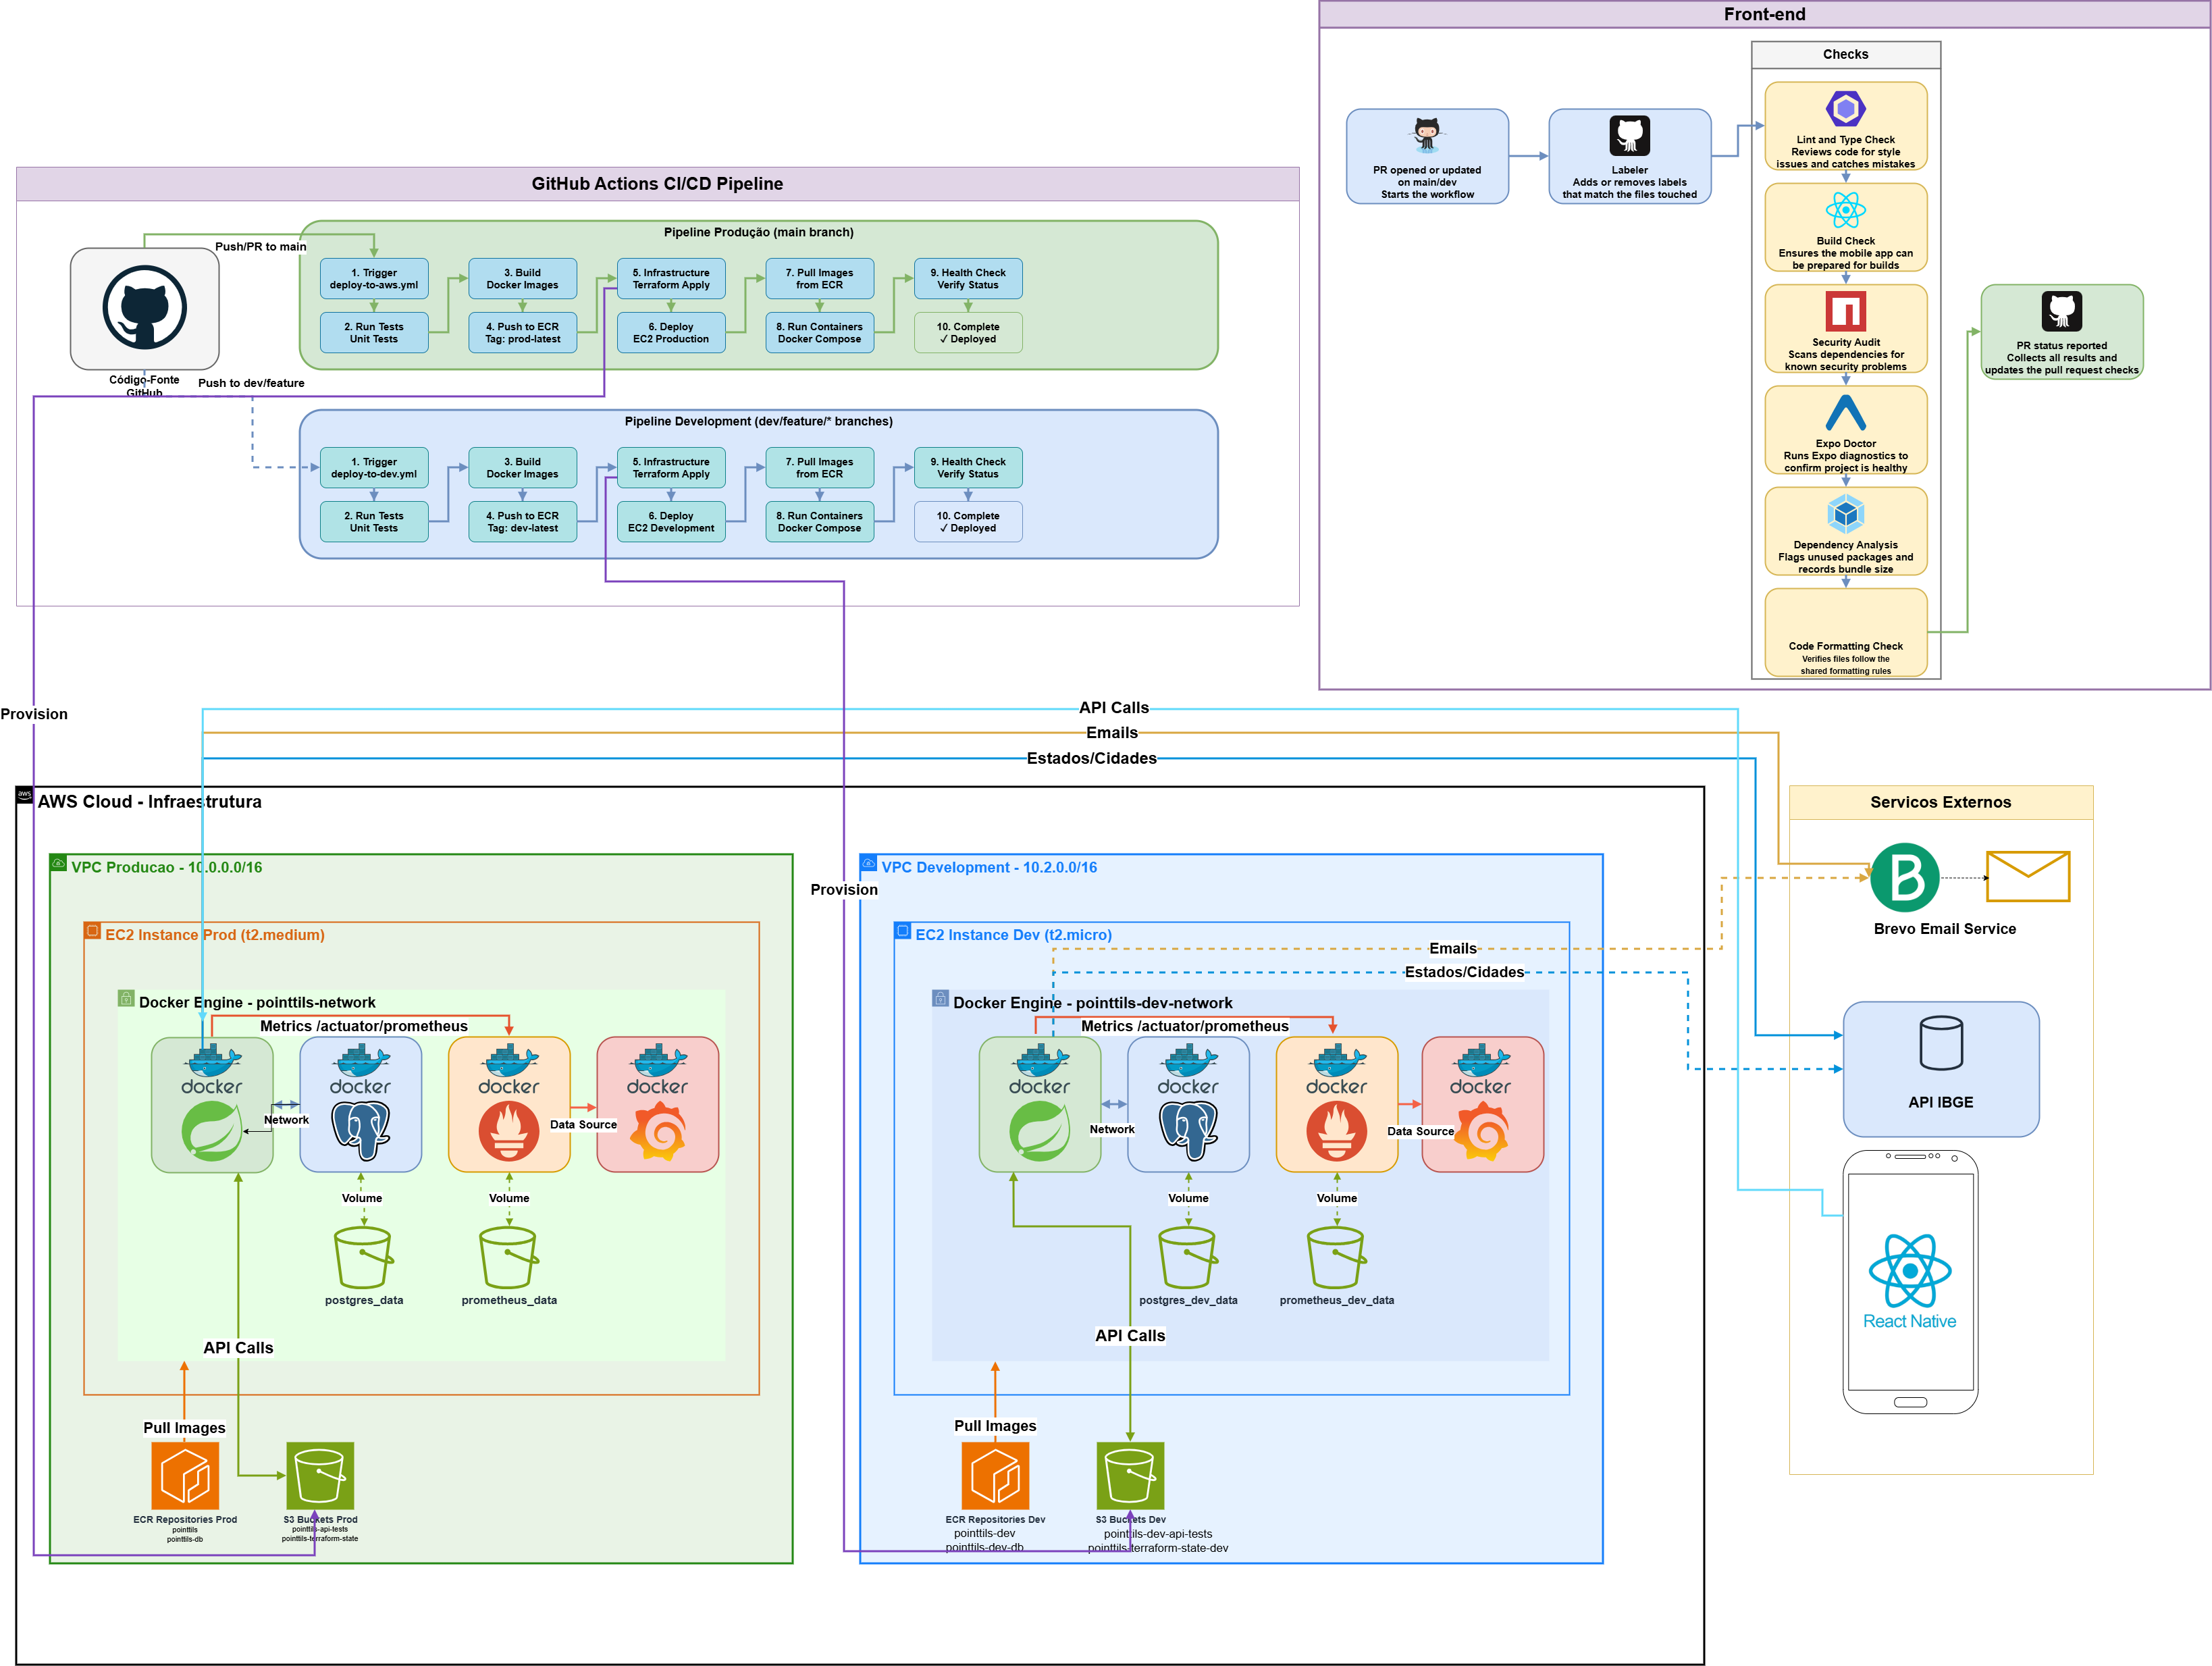Click the Expo Doctor check icon
Screen dimensions: 2212x1666
tap(1845, 412)
